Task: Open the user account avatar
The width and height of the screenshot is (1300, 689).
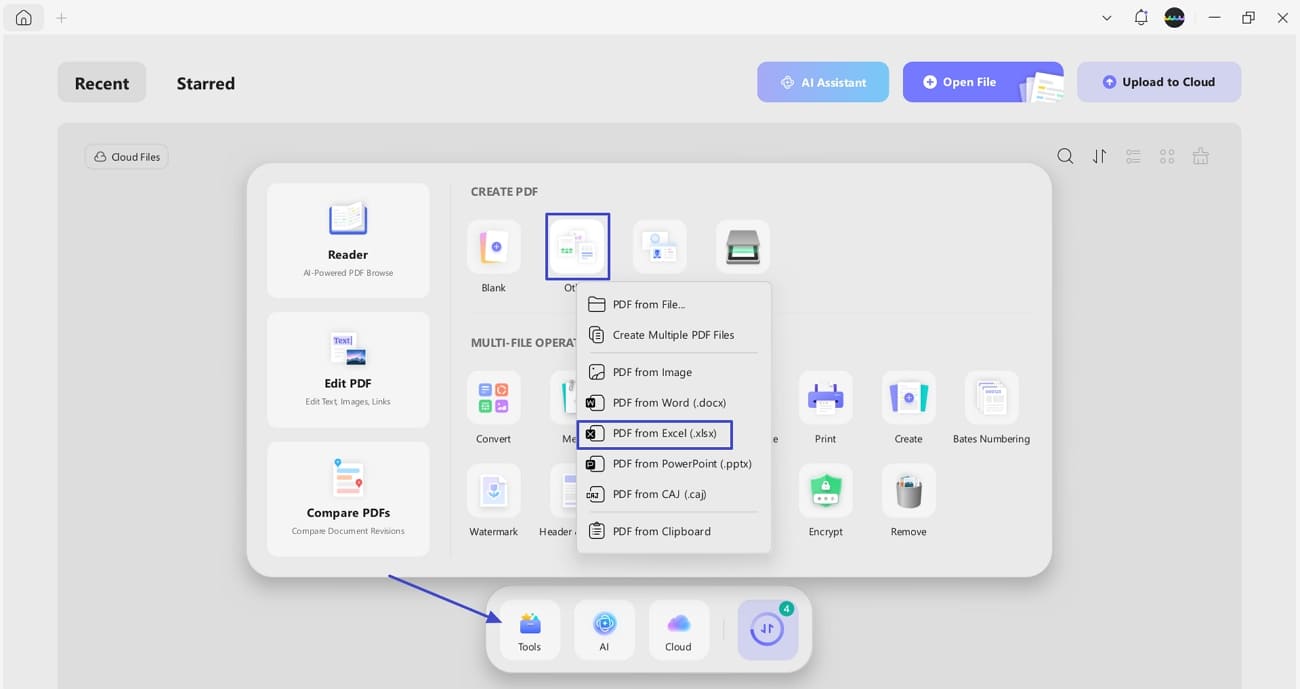Action: point(1175,18)
